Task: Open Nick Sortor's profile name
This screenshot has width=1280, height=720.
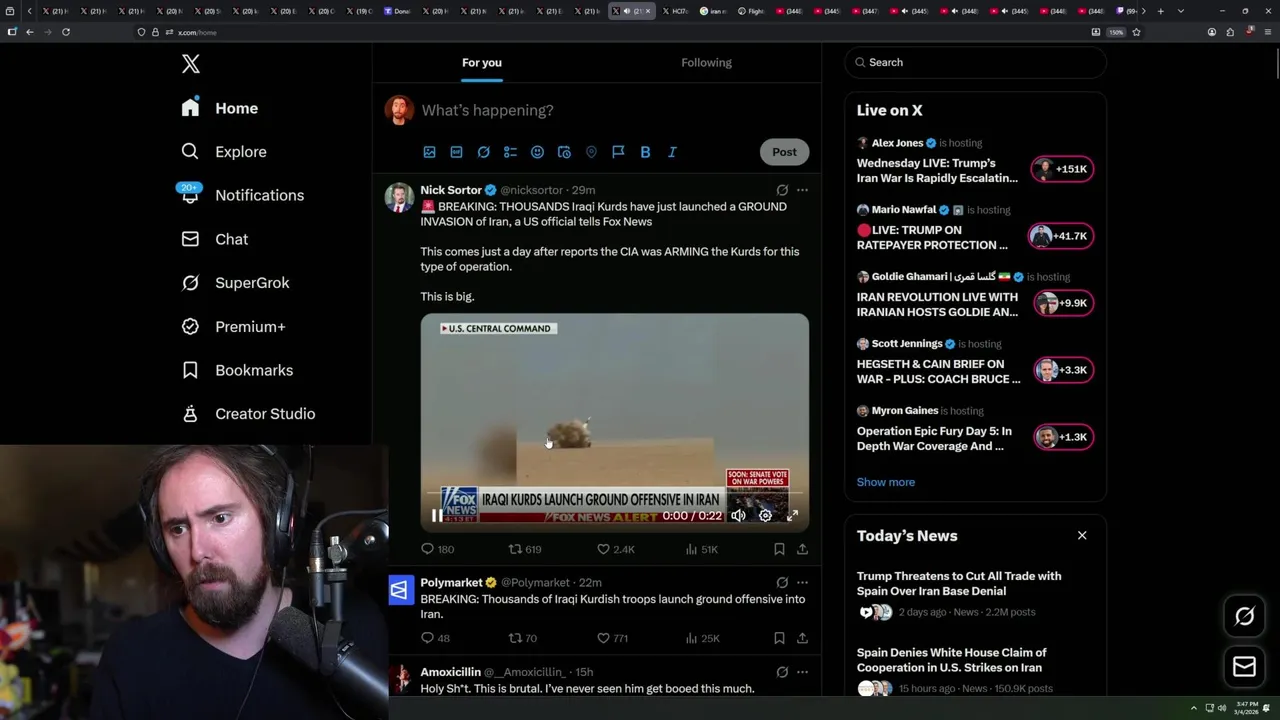Action: 451,190
